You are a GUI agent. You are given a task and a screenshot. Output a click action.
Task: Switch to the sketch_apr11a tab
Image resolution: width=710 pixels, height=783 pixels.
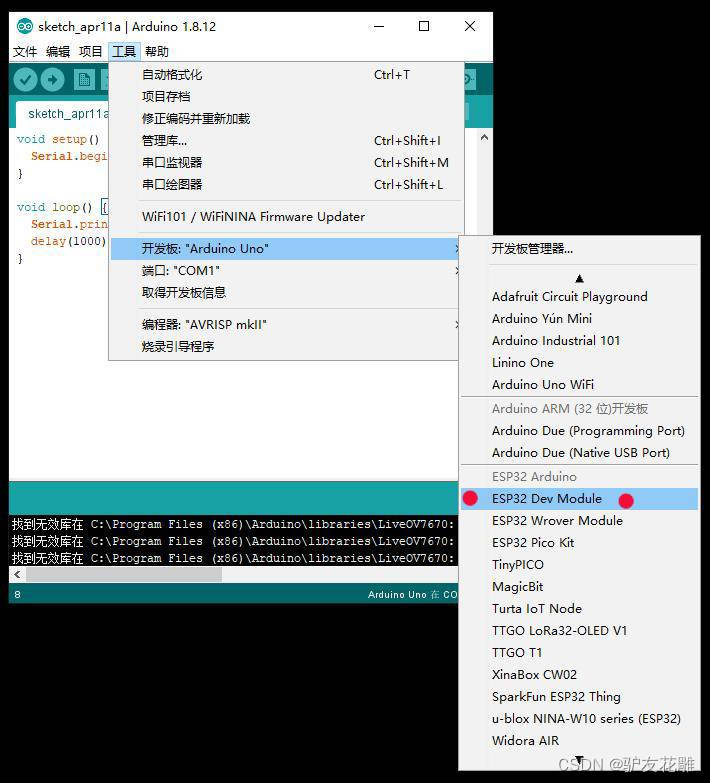[x=62, y=114]
